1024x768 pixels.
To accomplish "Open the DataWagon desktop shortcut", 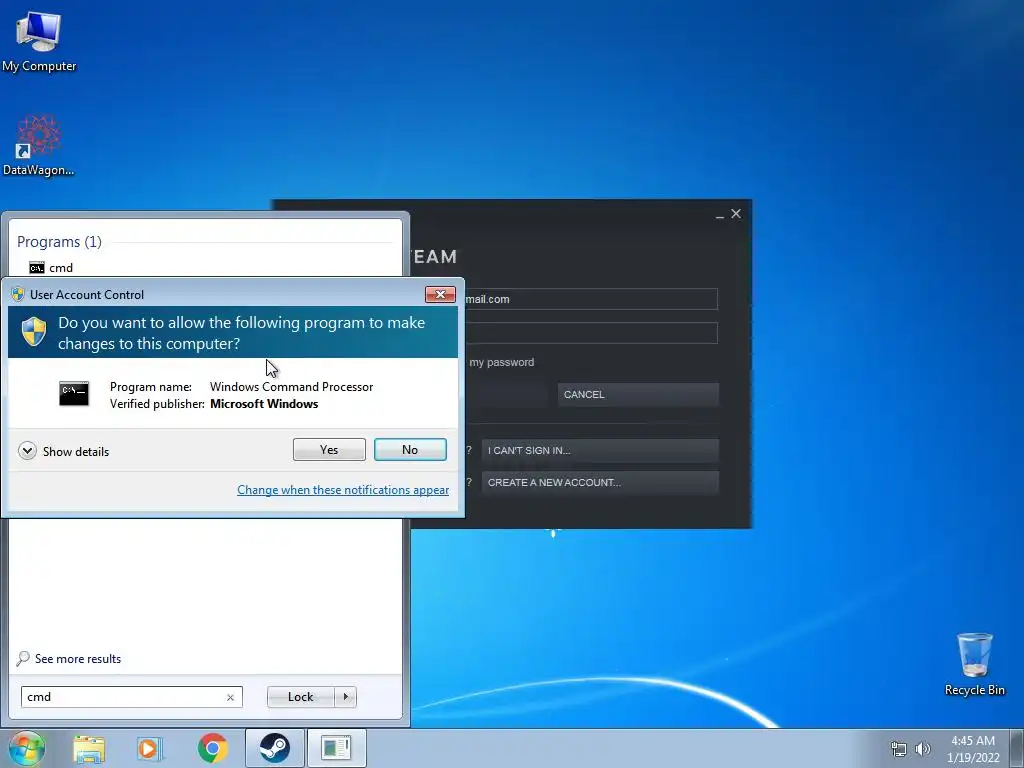I will click(39, 145).
